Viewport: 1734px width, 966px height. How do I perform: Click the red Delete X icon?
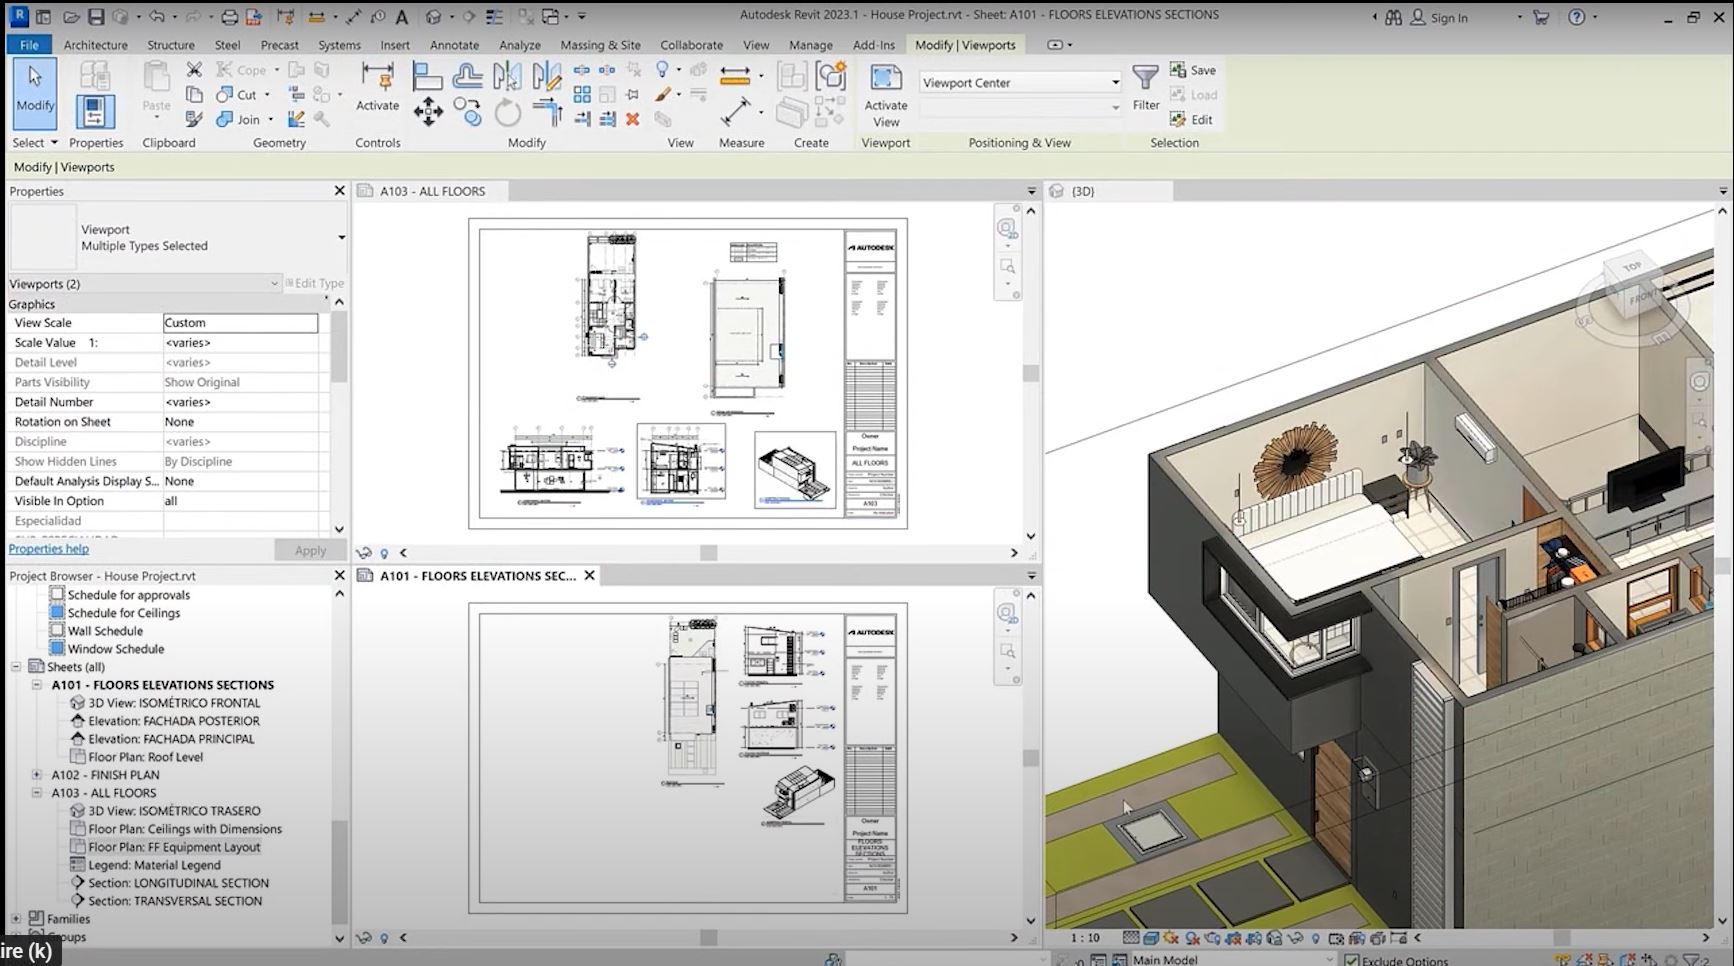tap(632, 119)
